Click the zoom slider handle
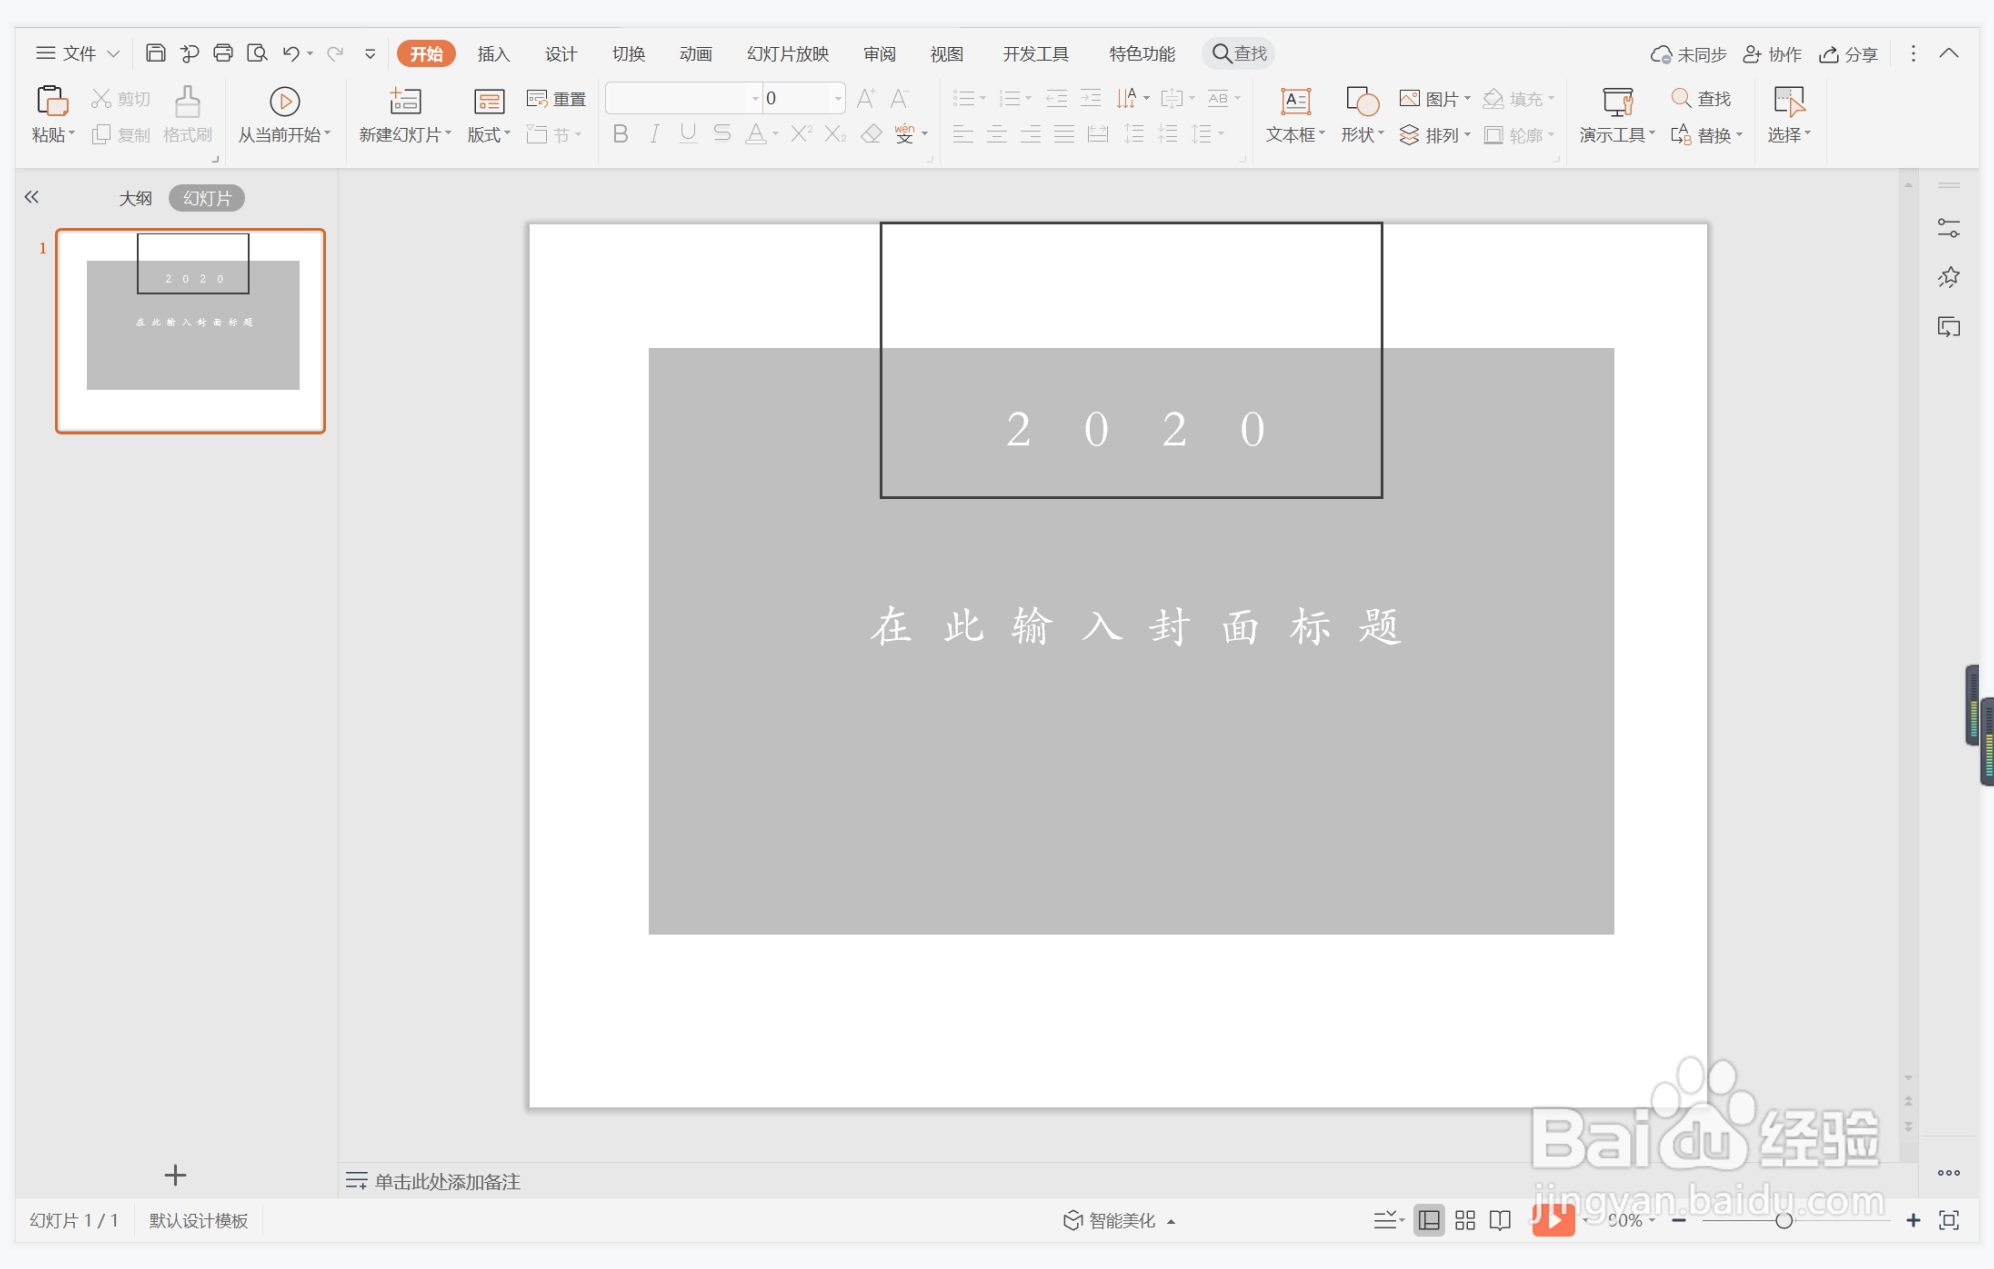1994x1269 pixels. click(x=1783, y=1220)
